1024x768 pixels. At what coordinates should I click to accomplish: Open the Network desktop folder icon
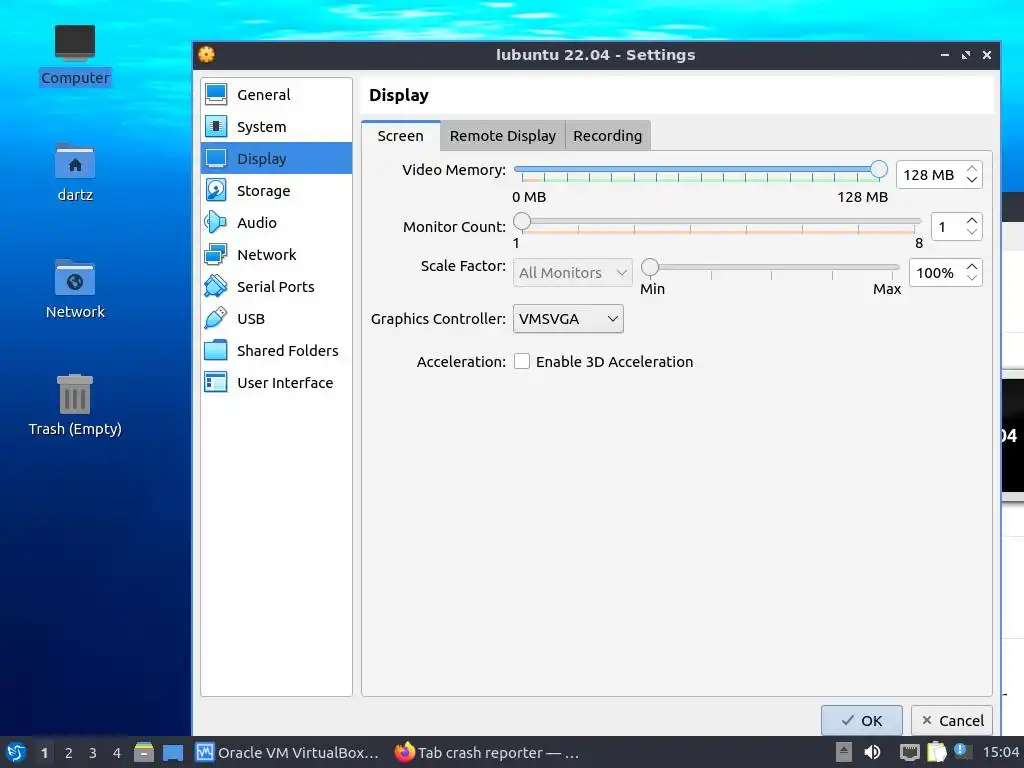point(75,289)
